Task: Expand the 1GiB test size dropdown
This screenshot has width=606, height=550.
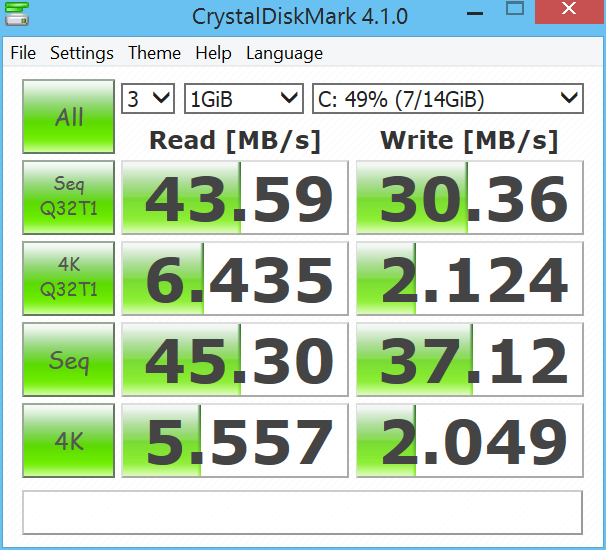Action: [244, 99]
